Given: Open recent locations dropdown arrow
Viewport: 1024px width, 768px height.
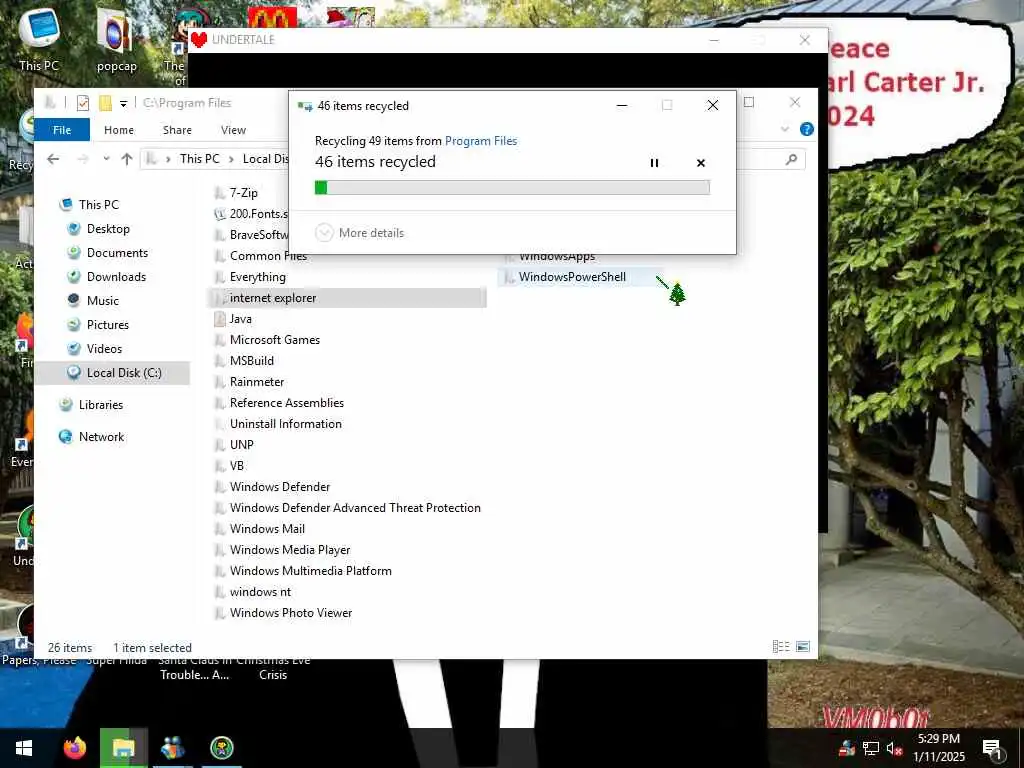Looking at the screenshot, I should [106, 159].
